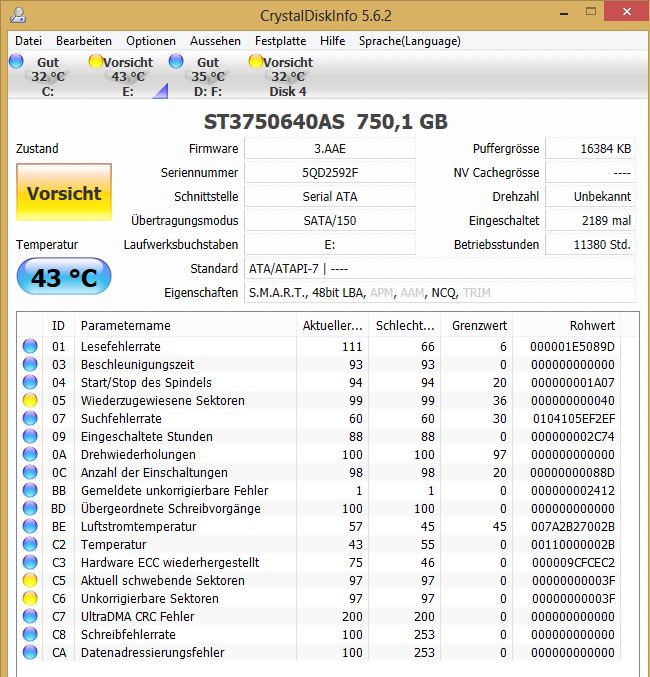Select the Datenadressierungsfehler parameter name
Image resolution: width=650 pixels, height=677 pixels.
point(152,652)
